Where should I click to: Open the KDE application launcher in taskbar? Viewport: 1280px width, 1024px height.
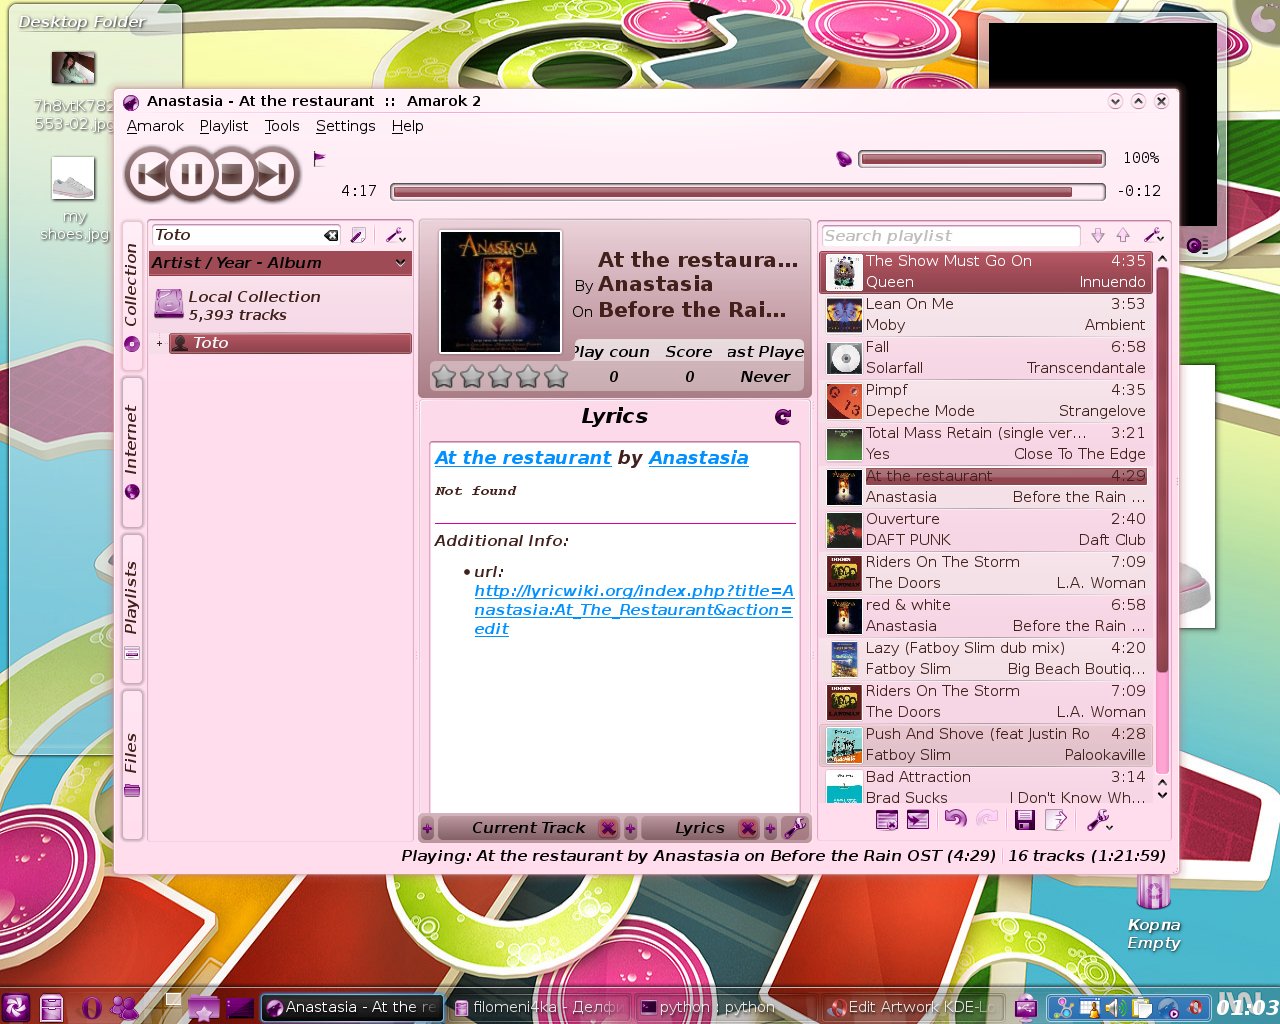[x=16, y=1007]
